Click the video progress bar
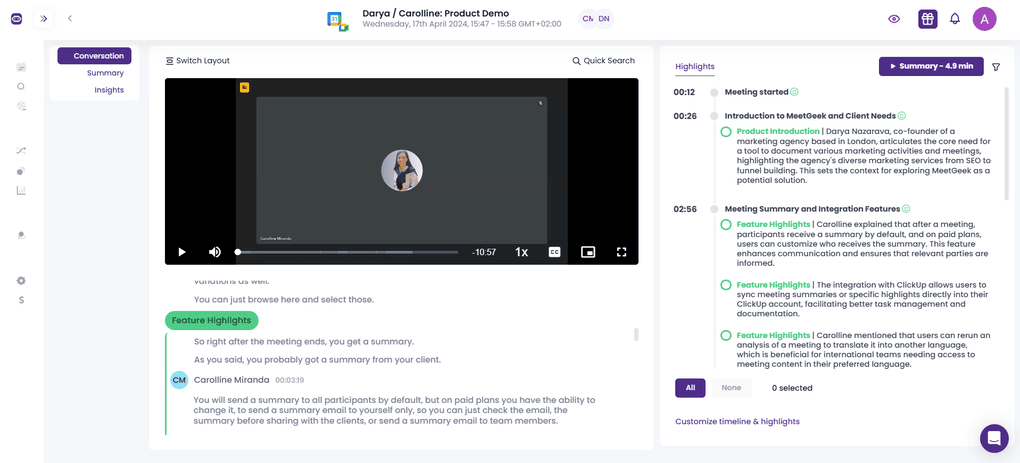The height and width of the screenshot is (463, 1020). (x=347, y=252)
